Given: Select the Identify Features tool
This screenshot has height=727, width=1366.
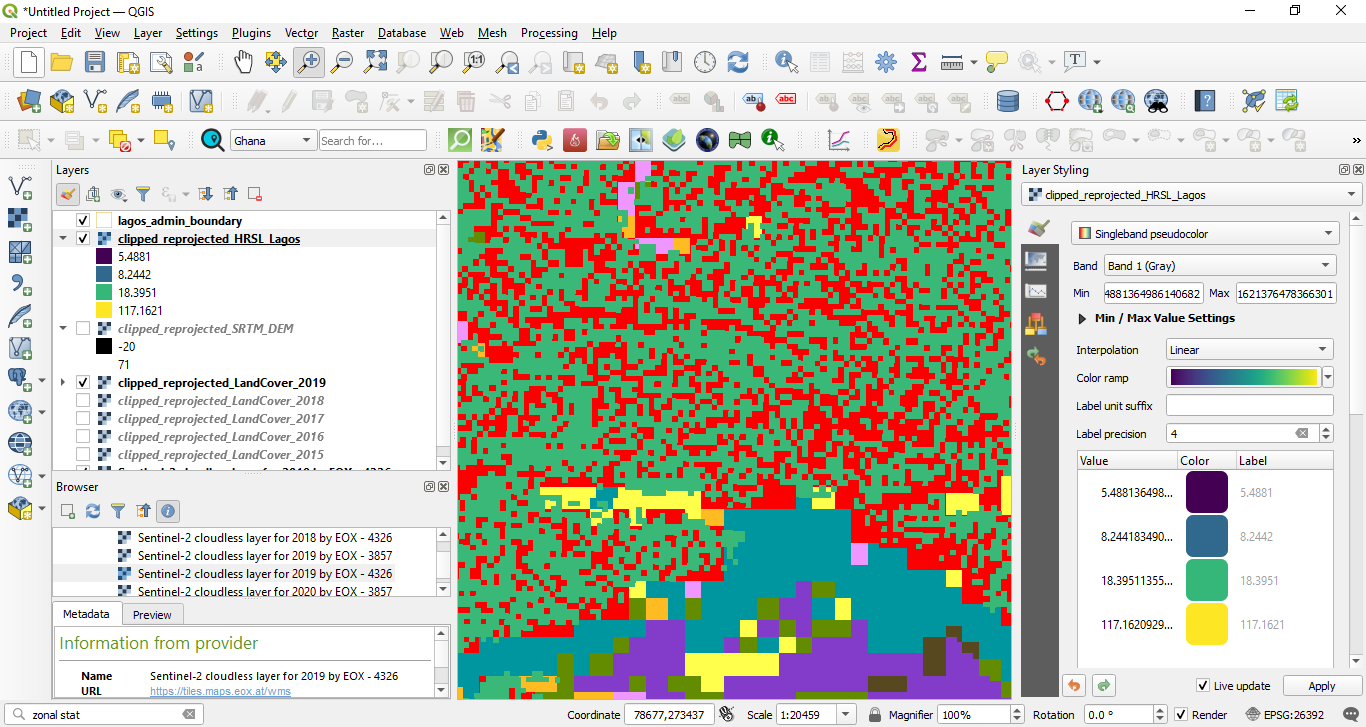Looking at the screenshot, I should 787,62.
